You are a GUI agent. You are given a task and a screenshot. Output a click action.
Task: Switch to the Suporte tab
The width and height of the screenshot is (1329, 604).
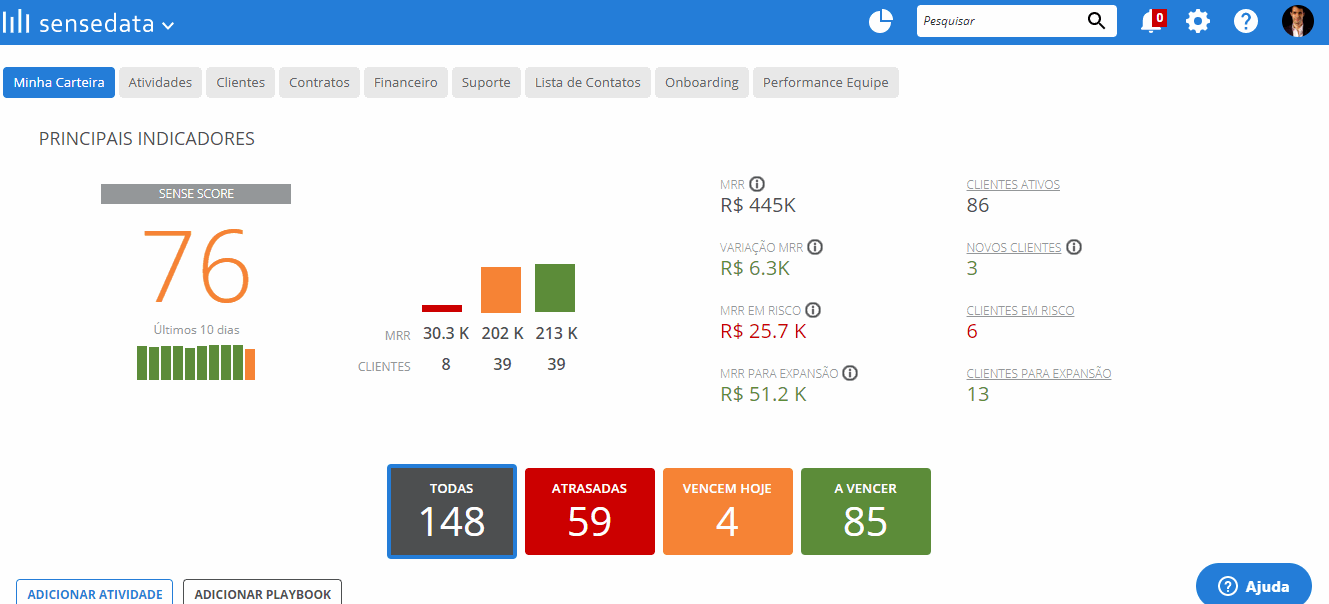click(x=486, y=83)
